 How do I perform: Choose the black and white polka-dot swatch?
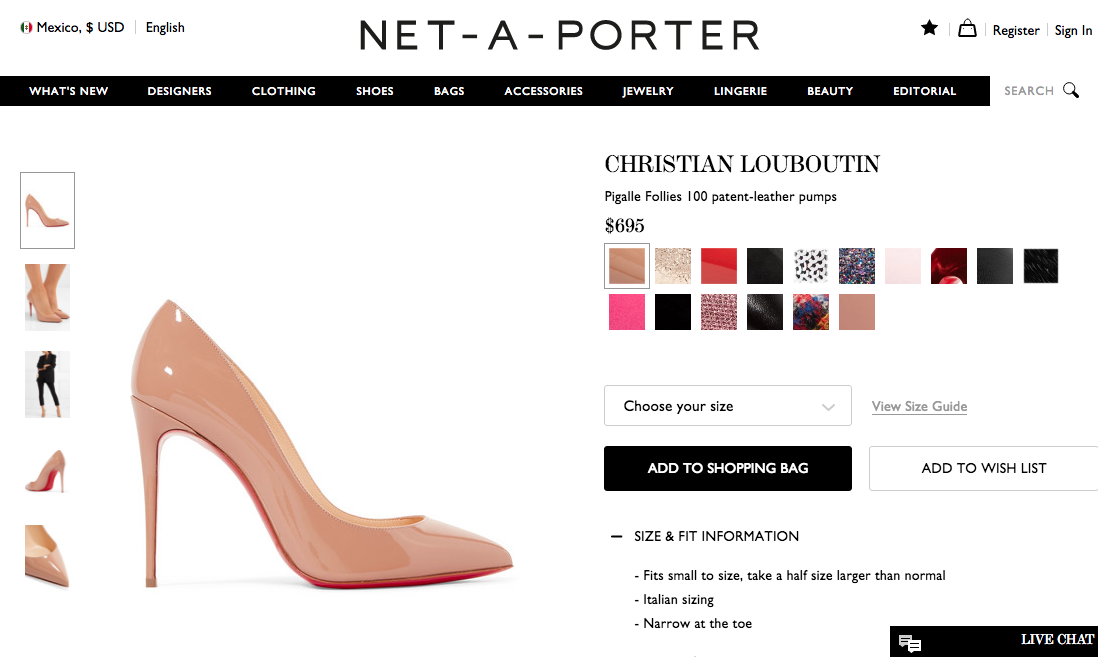point(811,266)
